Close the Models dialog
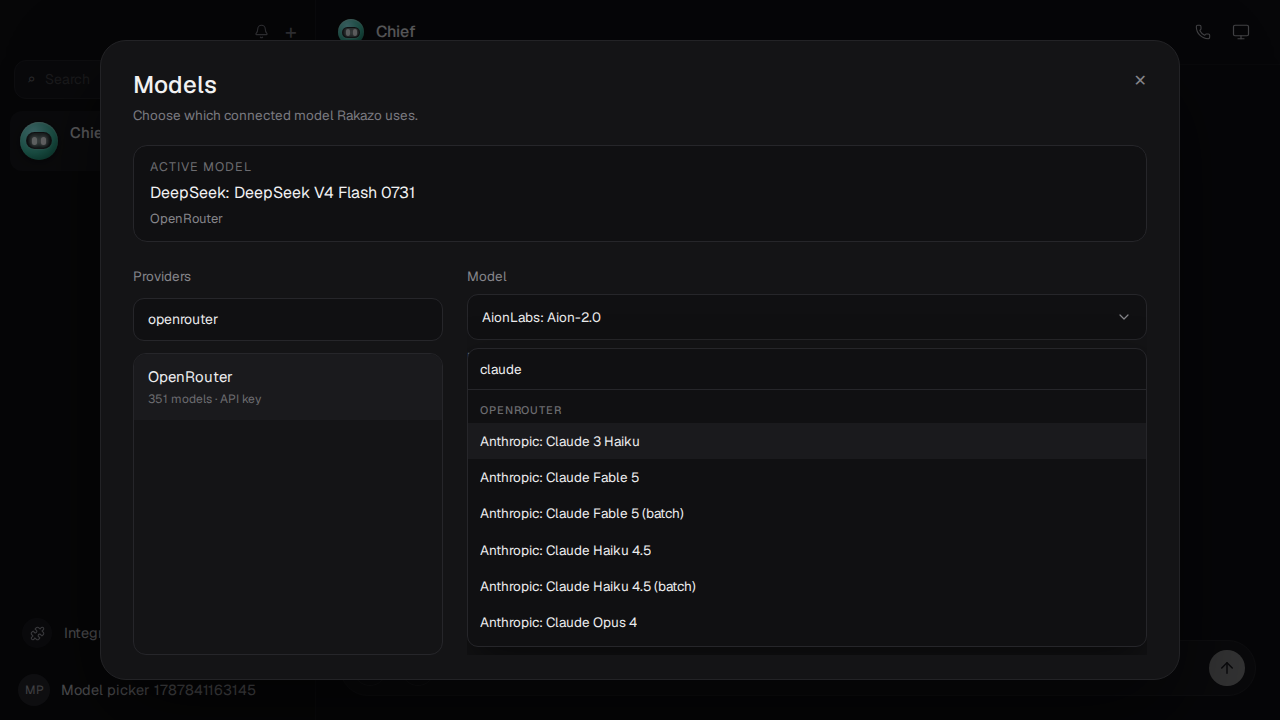This screenshot has width=1280, height=720. point(1140,80)
